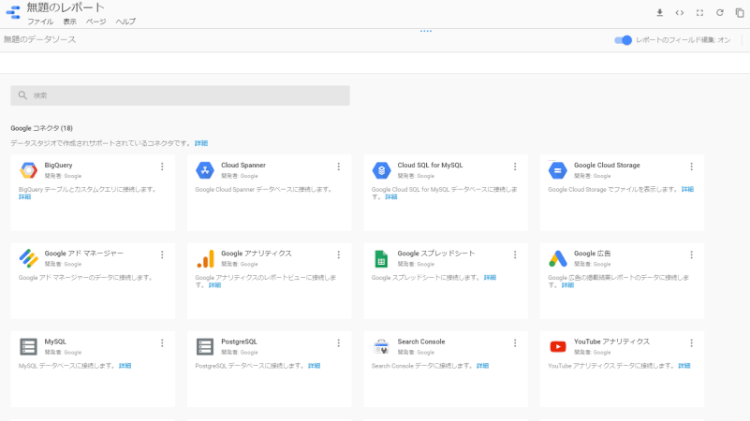Select the Google Cloud Storage icon
The width and height of the screenshot is (750, 421).
coord(558,170)
